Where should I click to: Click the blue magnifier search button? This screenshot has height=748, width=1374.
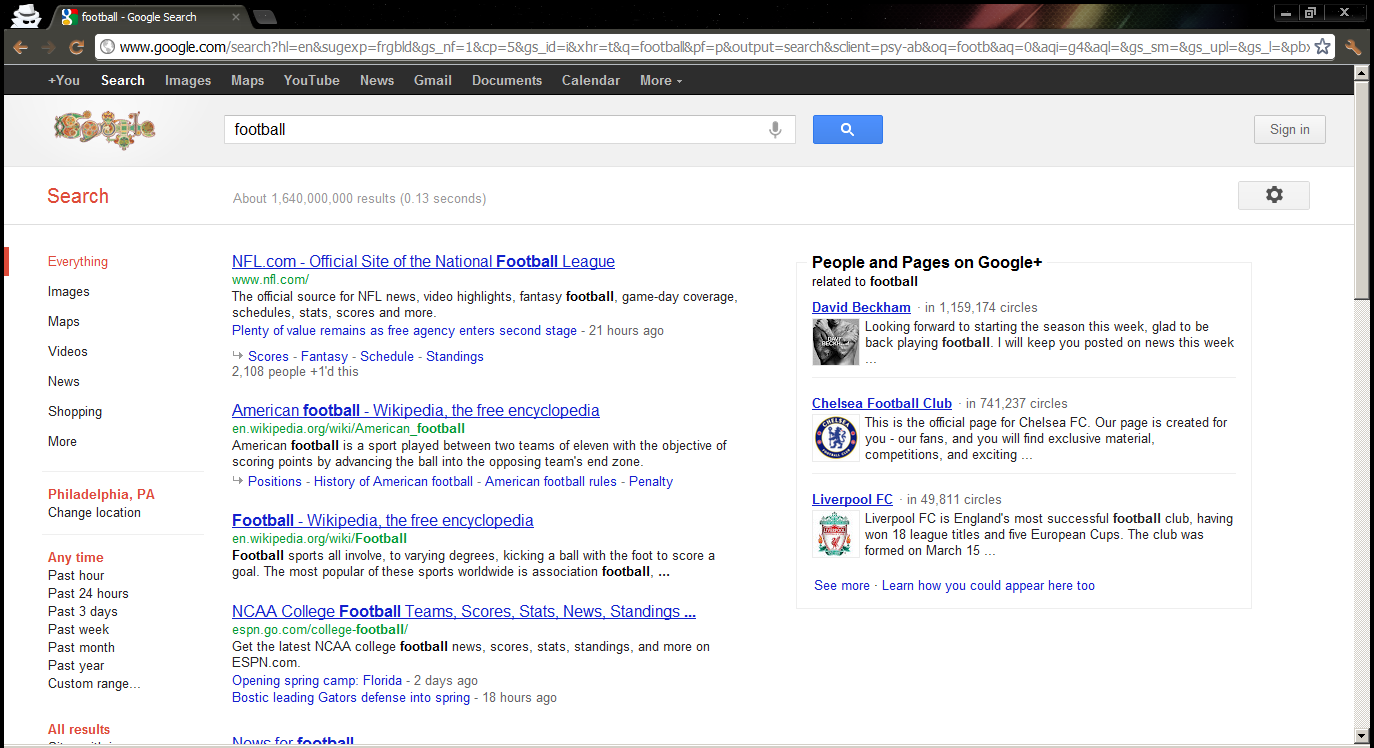point(847,130)
